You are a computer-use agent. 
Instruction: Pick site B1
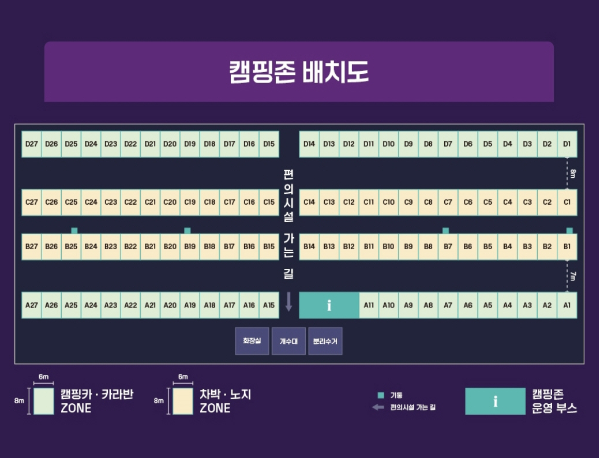pos(567,247)
